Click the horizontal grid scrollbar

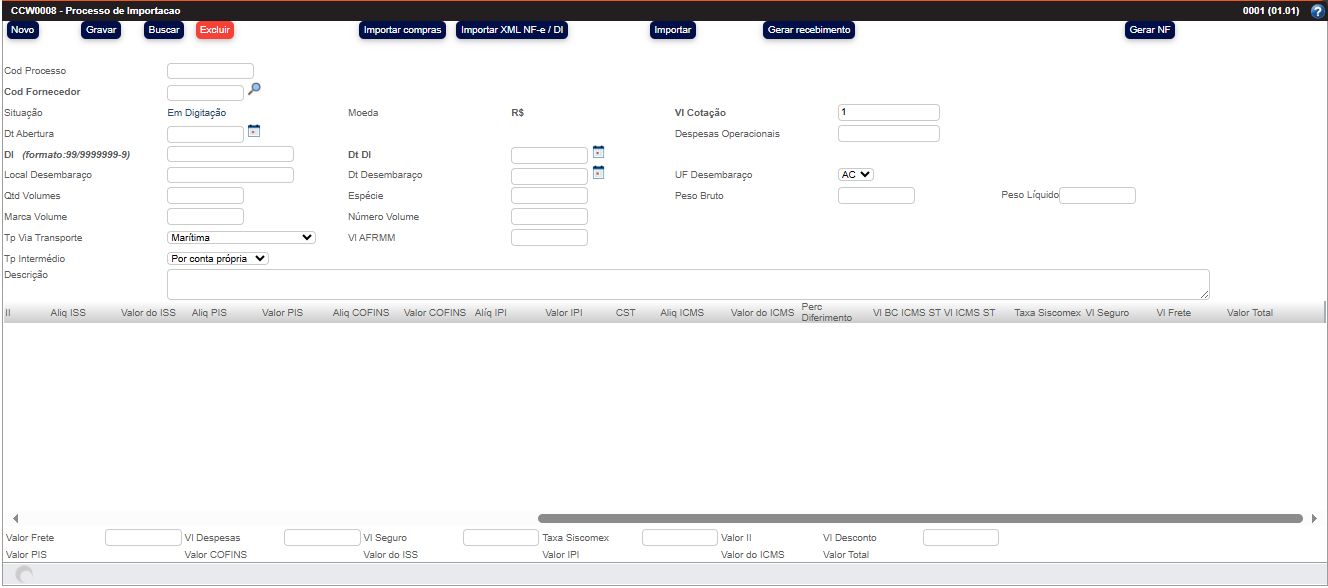point(920,518)
